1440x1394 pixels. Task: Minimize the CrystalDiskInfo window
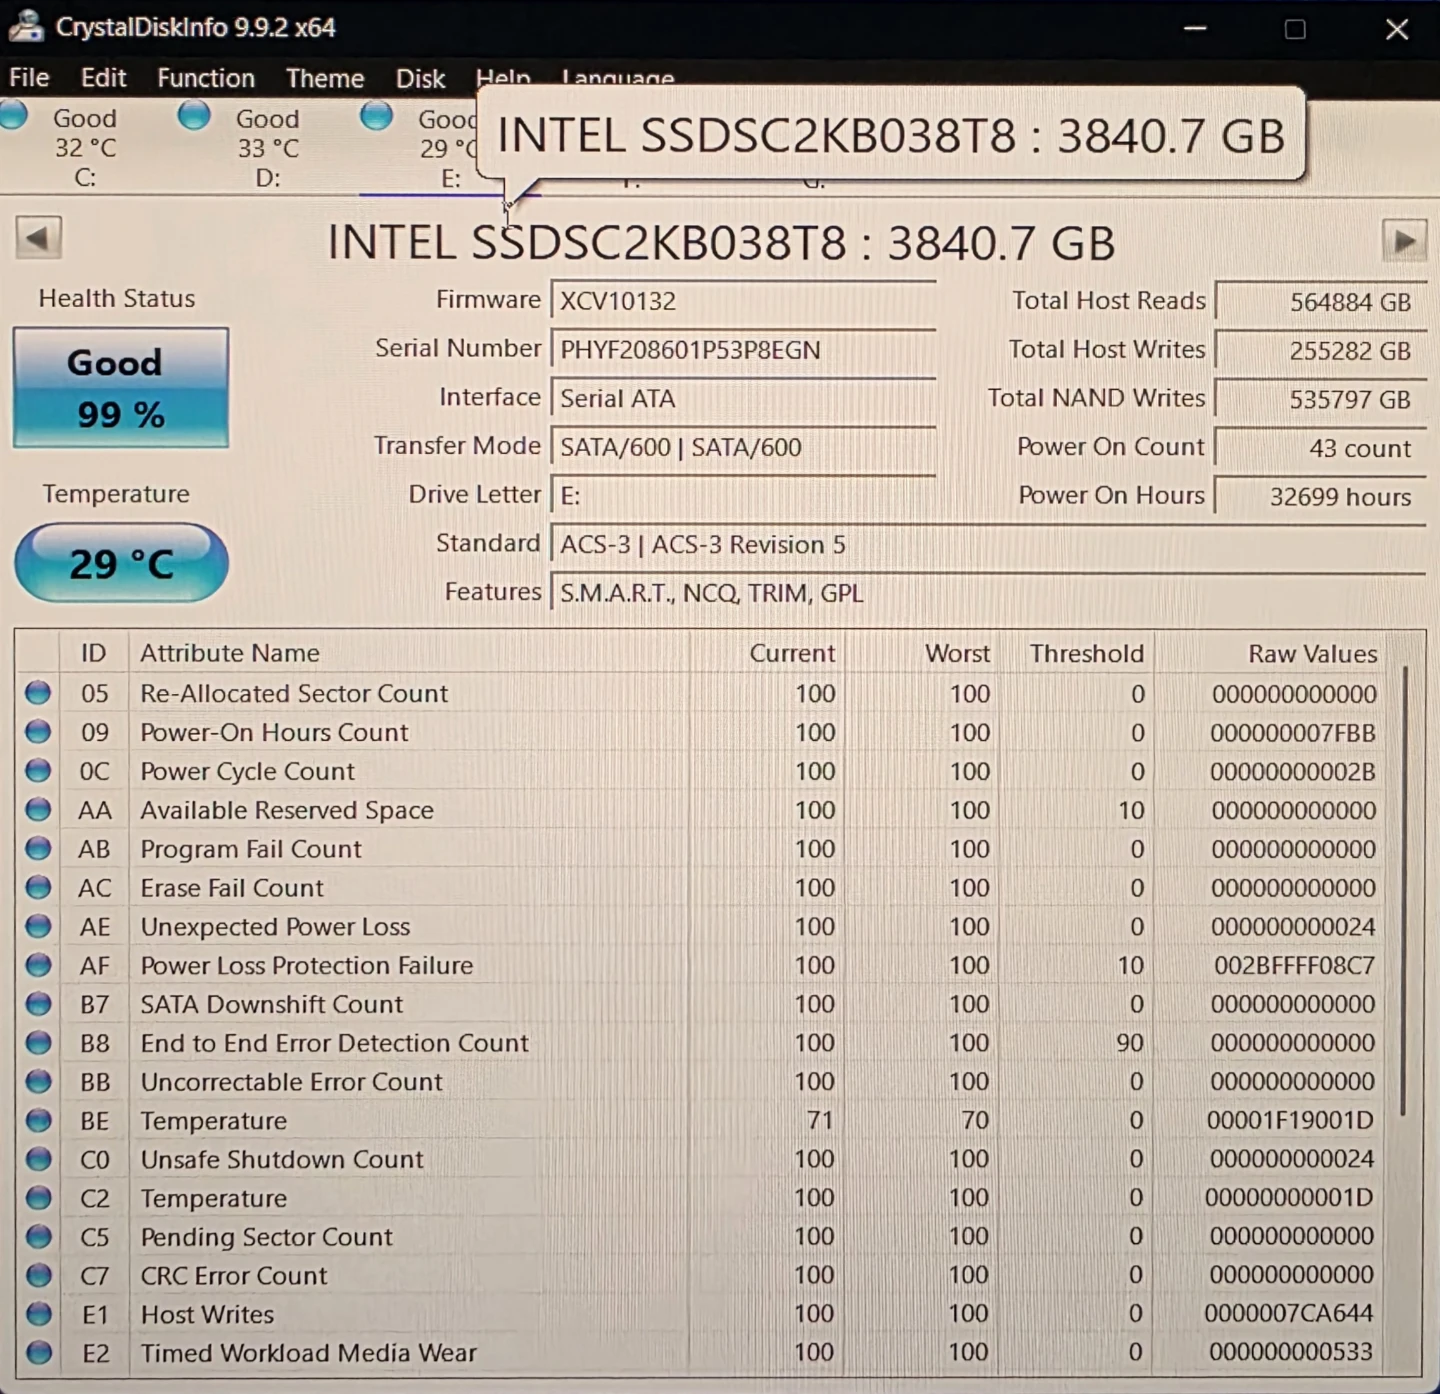(x=1195, y=28)
